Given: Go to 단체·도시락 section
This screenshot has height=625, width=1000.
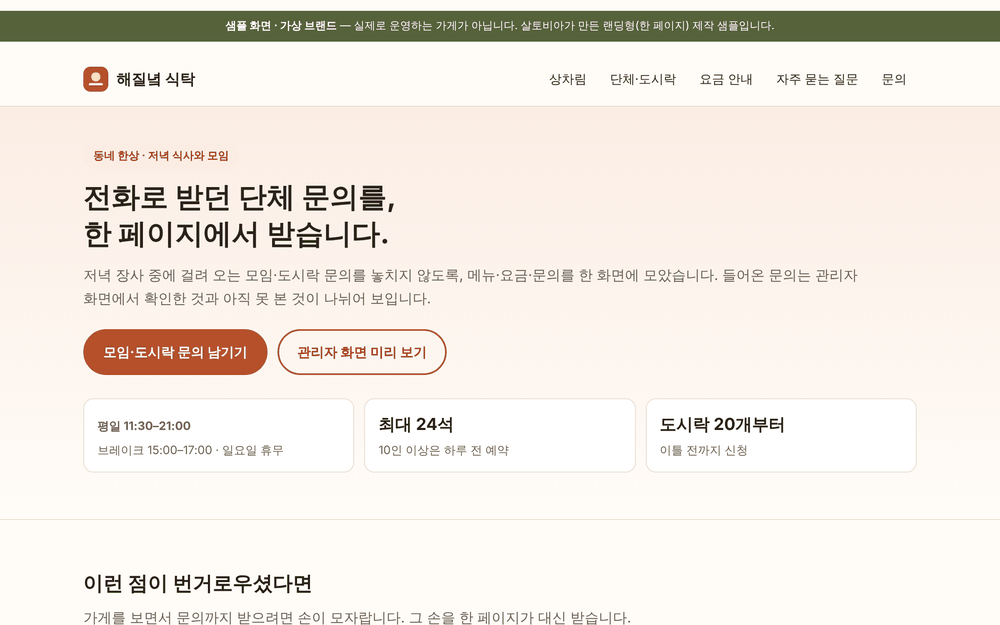Looking at the screenshot, I should coord(643,79).
